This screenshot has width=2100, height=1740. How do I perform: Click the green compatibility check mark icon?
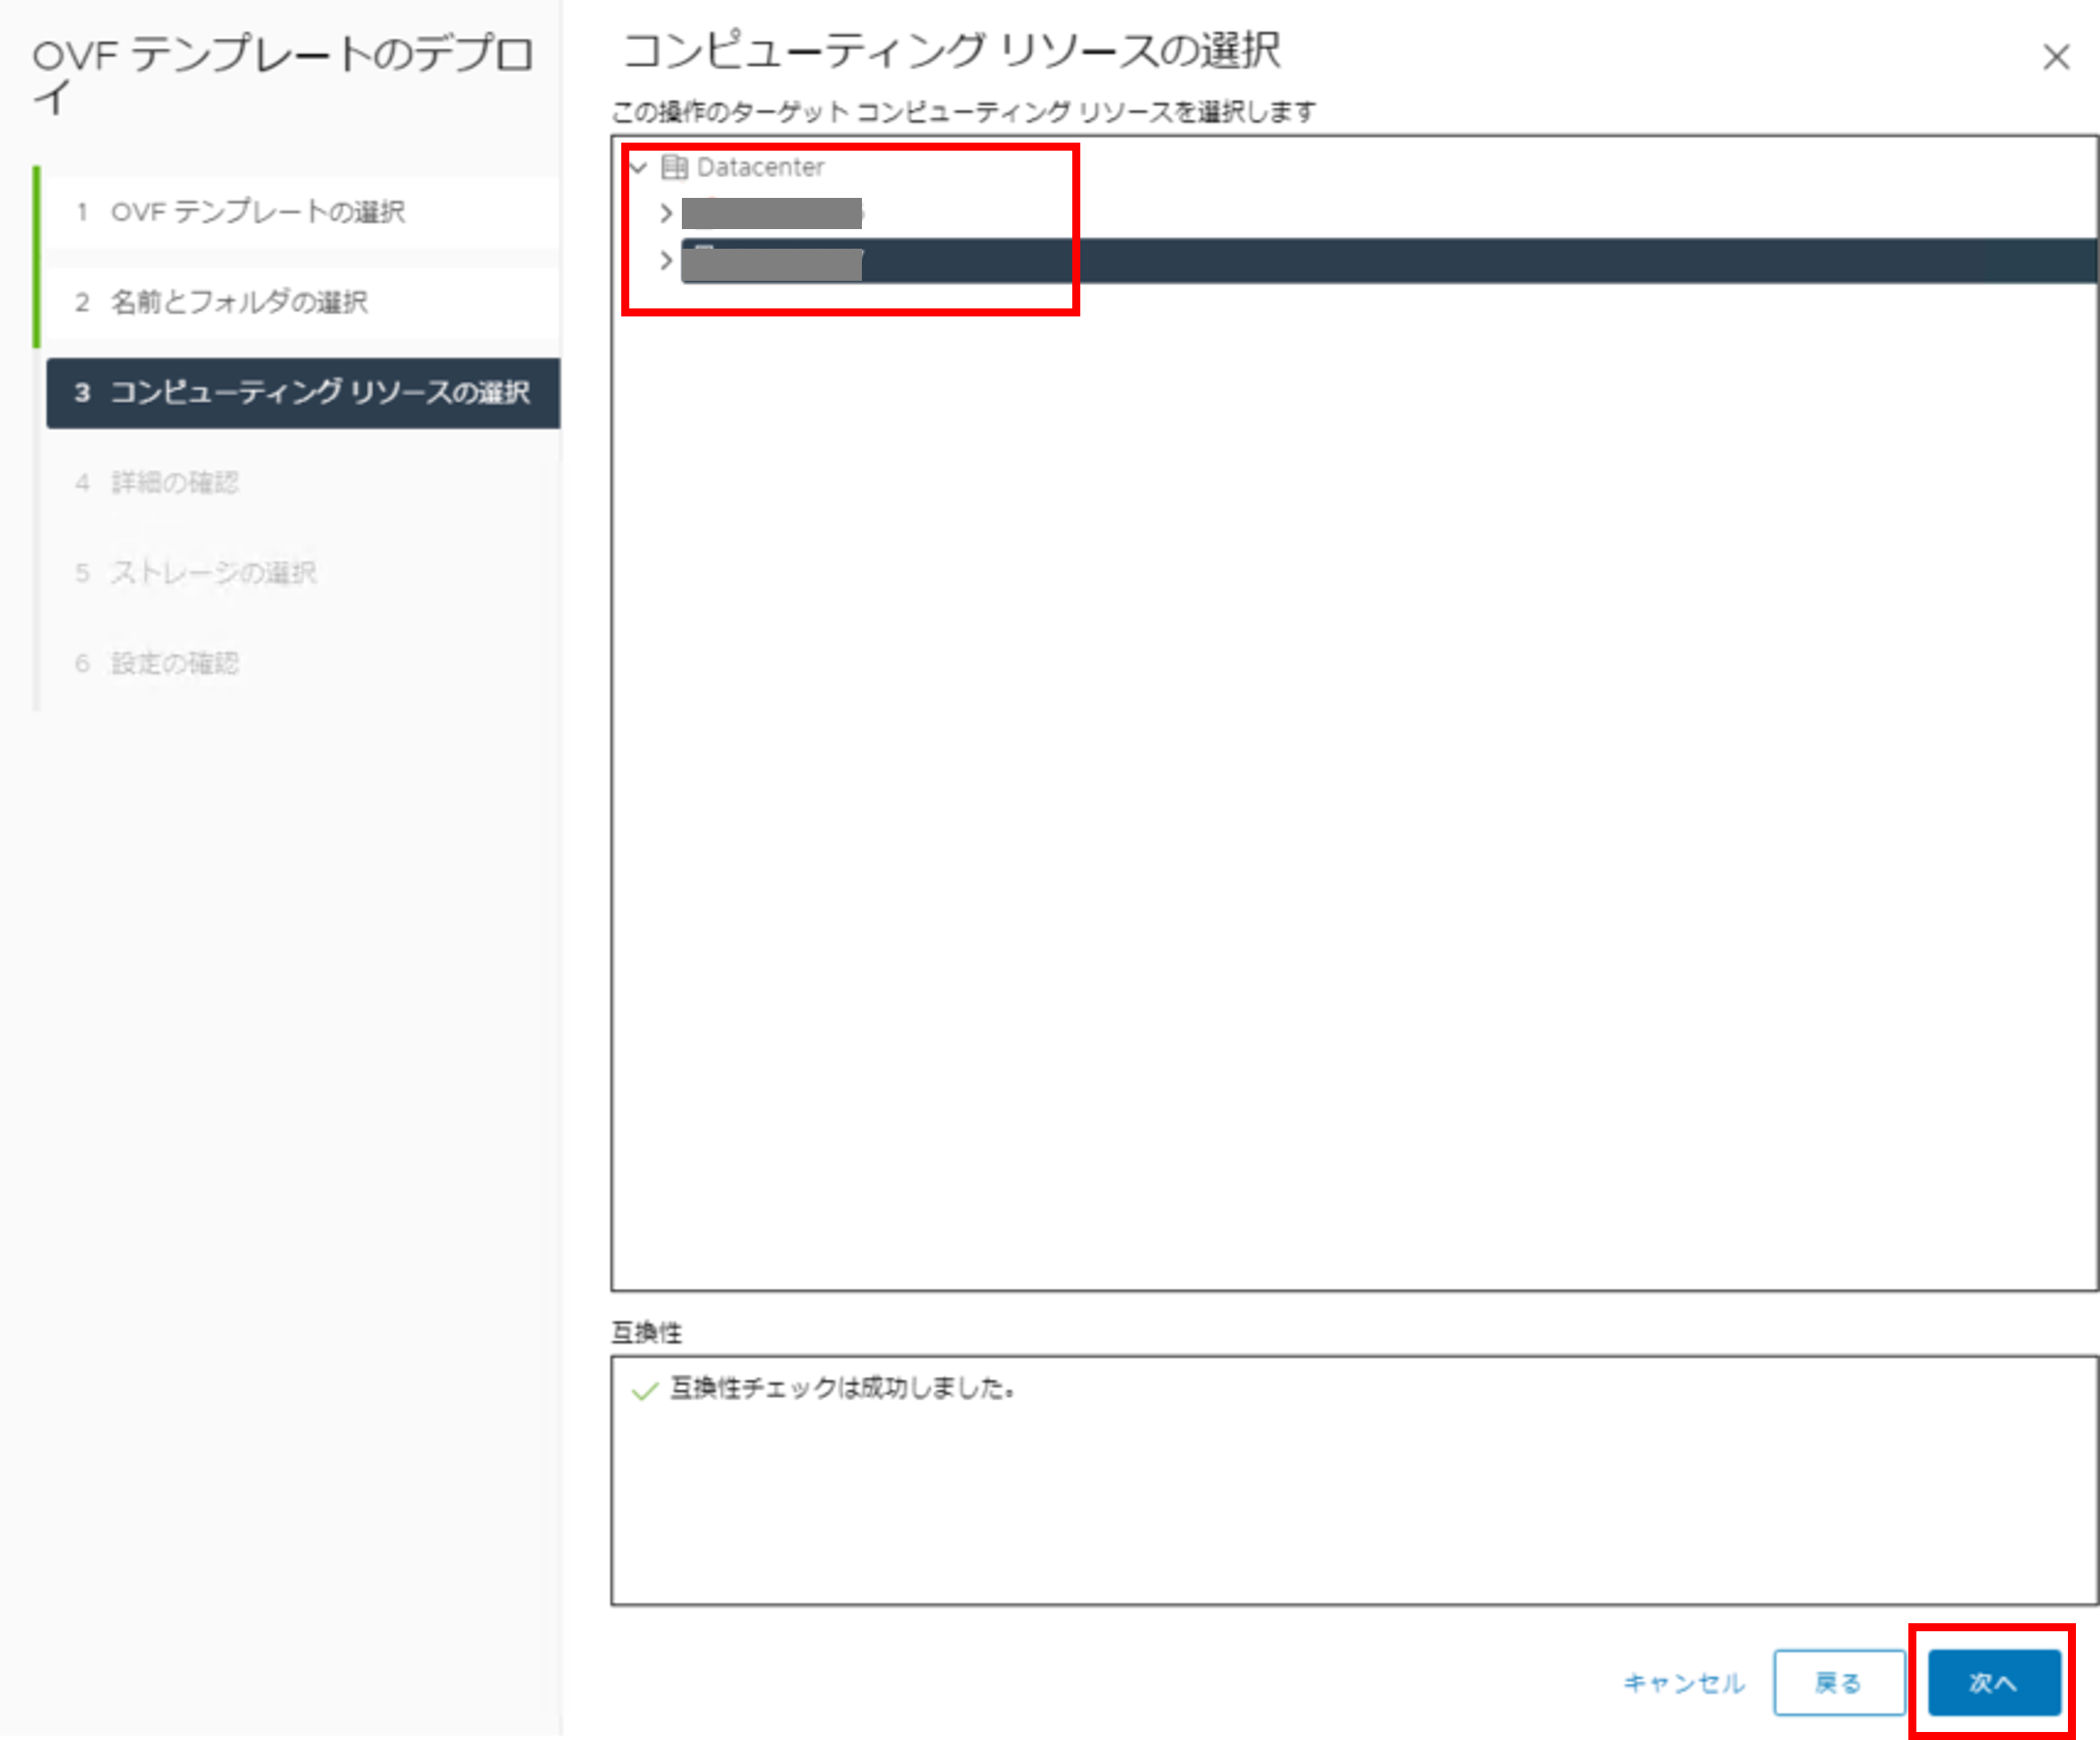[645, 1390]
